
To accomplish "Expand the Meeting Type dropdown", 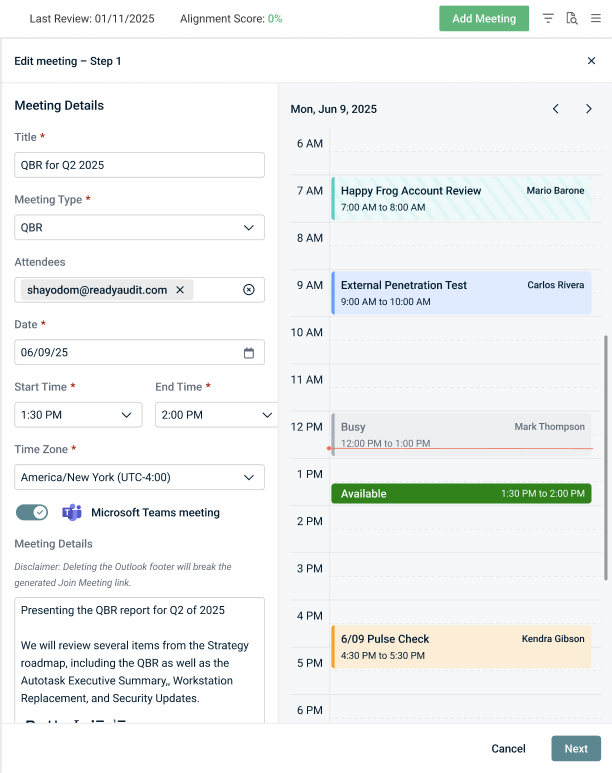I will pos(140,227).
